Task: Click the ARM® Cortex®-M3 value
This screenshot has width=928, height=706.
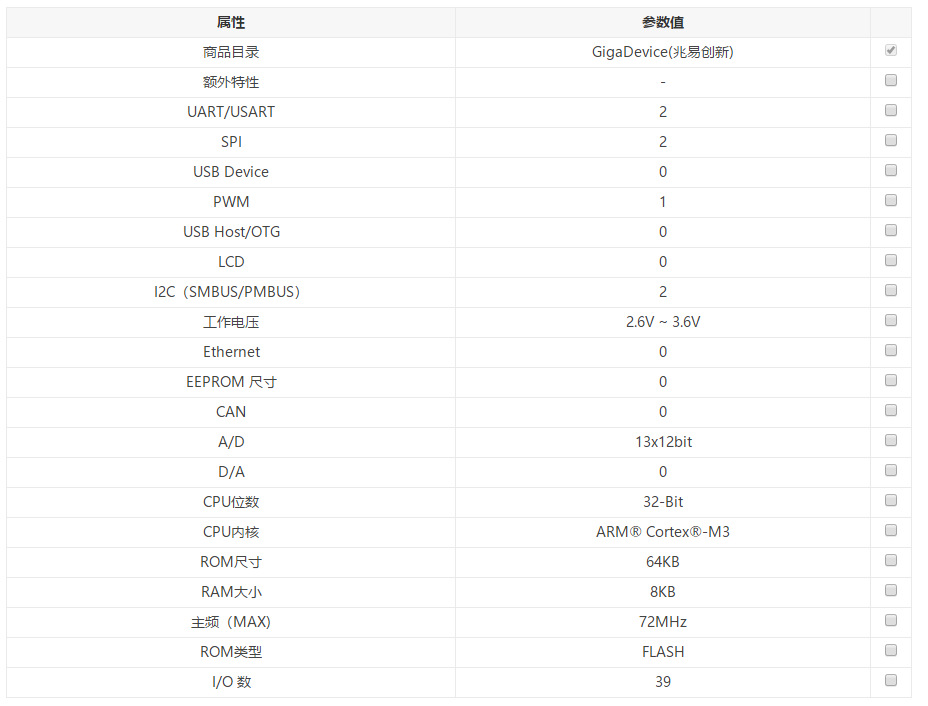Action: click(x=662, y=532)
